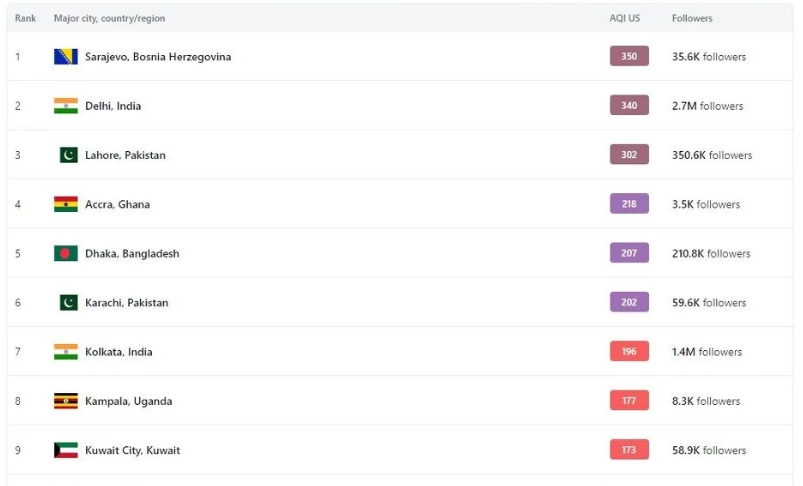Click the Followers column header
The height and width of the screenshot is (486, 803).
692,19
